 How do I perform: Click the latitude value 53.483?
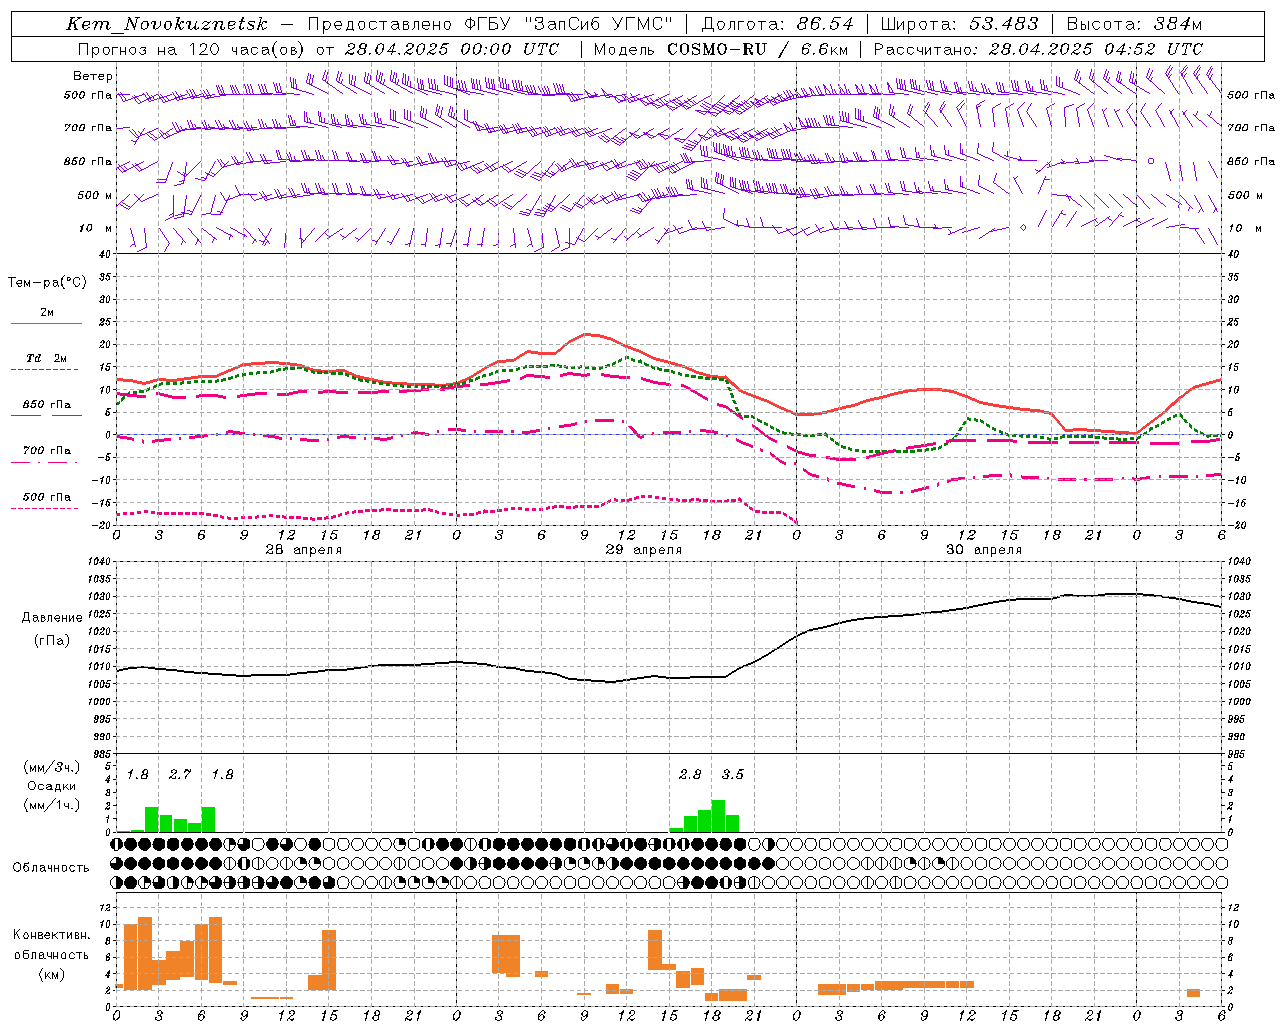tap(1003, 24)
